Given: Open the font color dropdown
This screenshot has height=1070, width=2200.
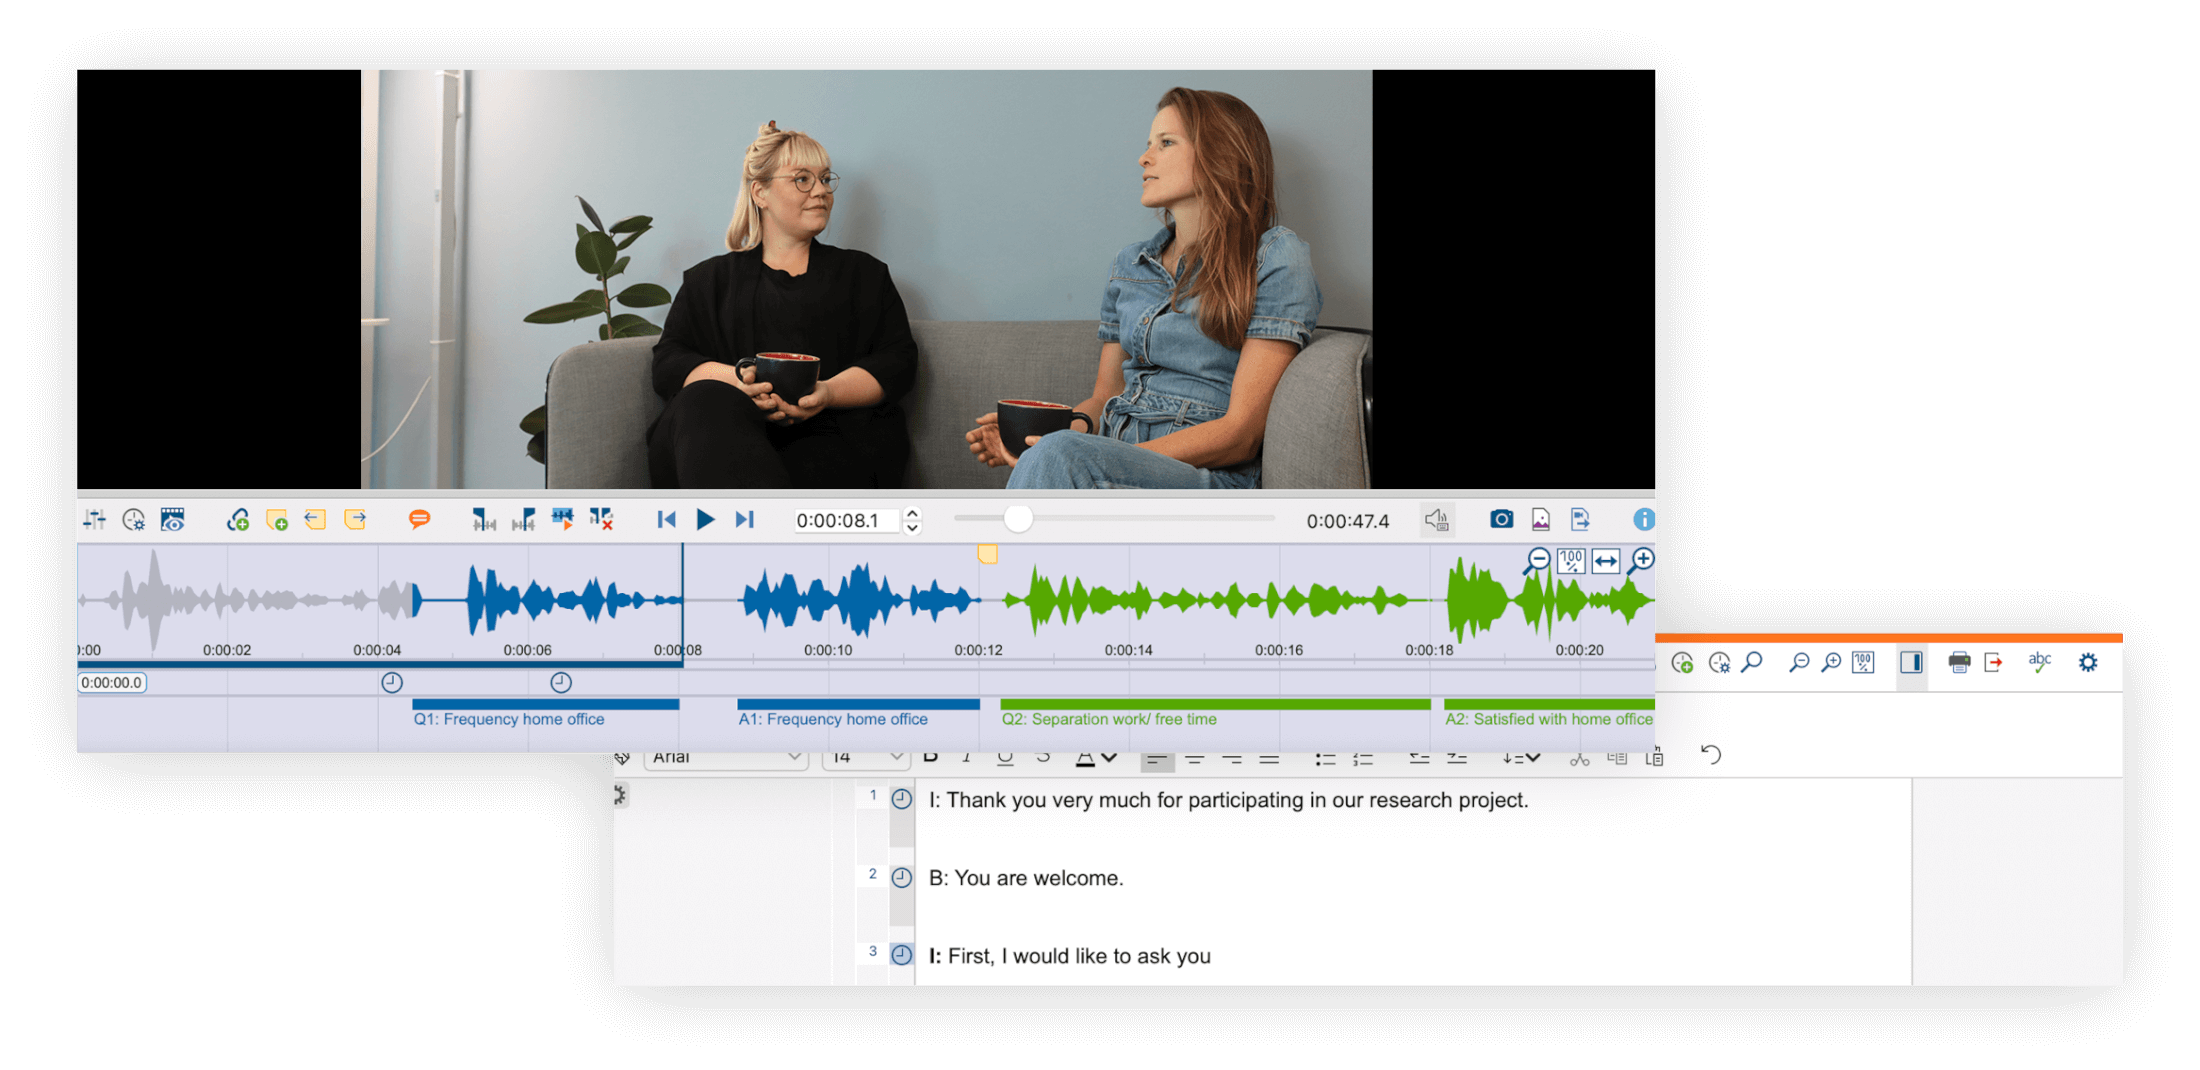Looking at the screenshot, I should click(1095, 757).
